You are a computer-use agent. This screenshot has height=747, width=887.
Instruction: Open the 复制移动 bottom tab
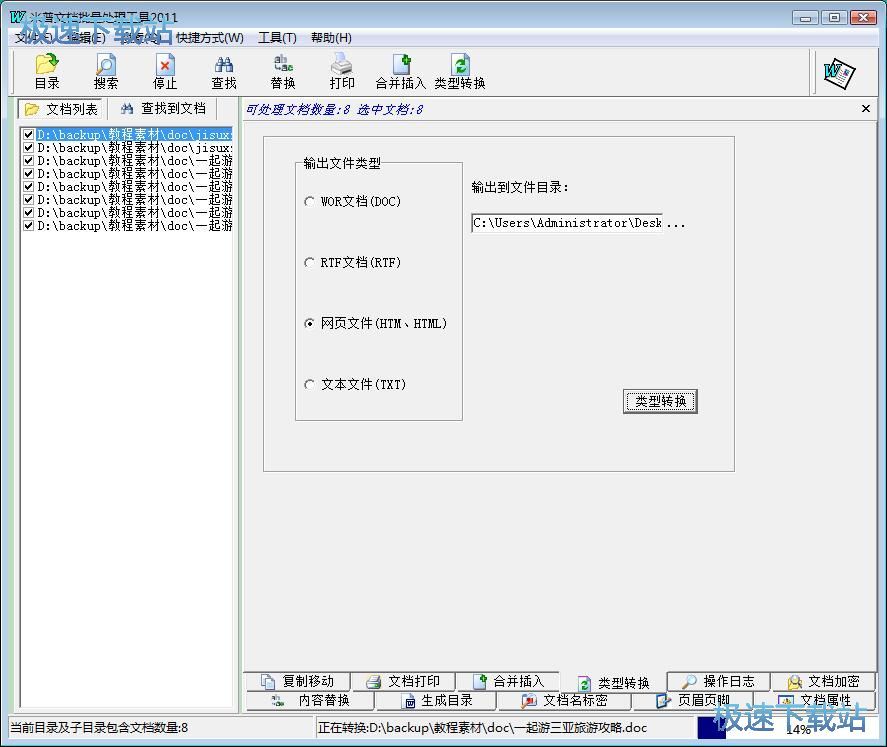pyautogui.click(x=298, y=681)
